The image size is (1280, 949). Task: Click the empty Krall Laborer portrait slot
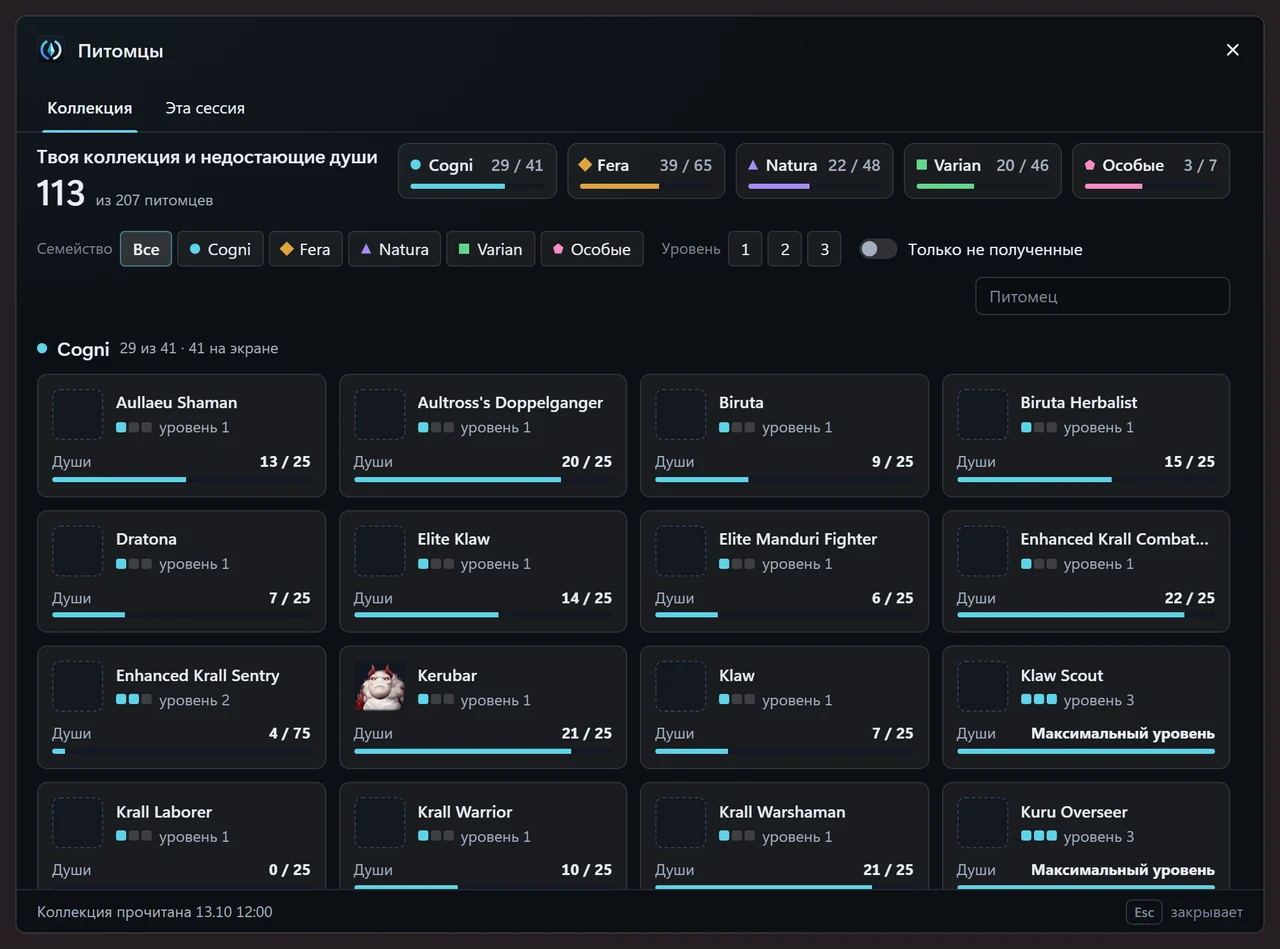coord(78,823)
